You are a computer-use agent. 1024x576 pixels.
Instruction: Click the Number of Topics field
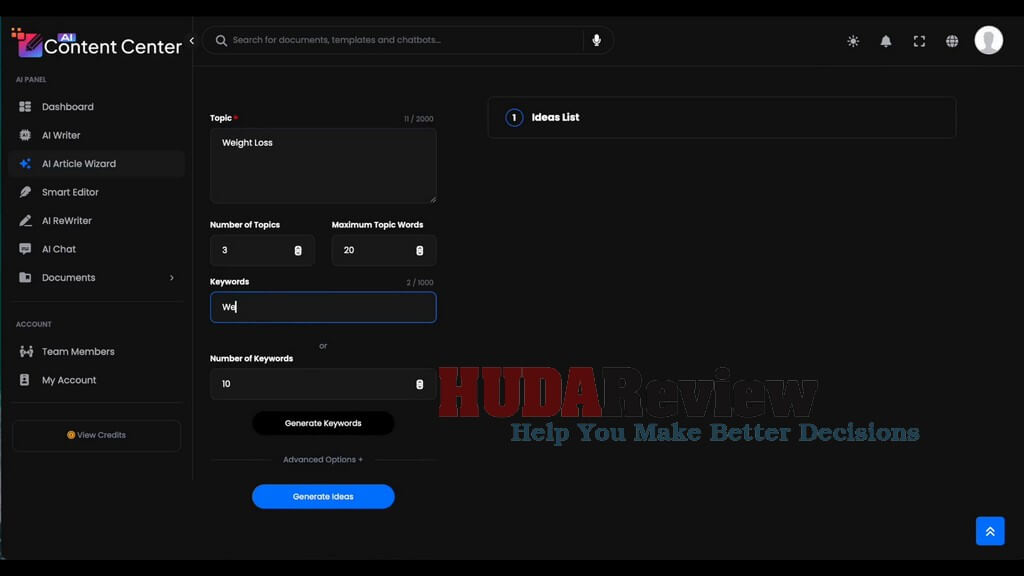262,250
